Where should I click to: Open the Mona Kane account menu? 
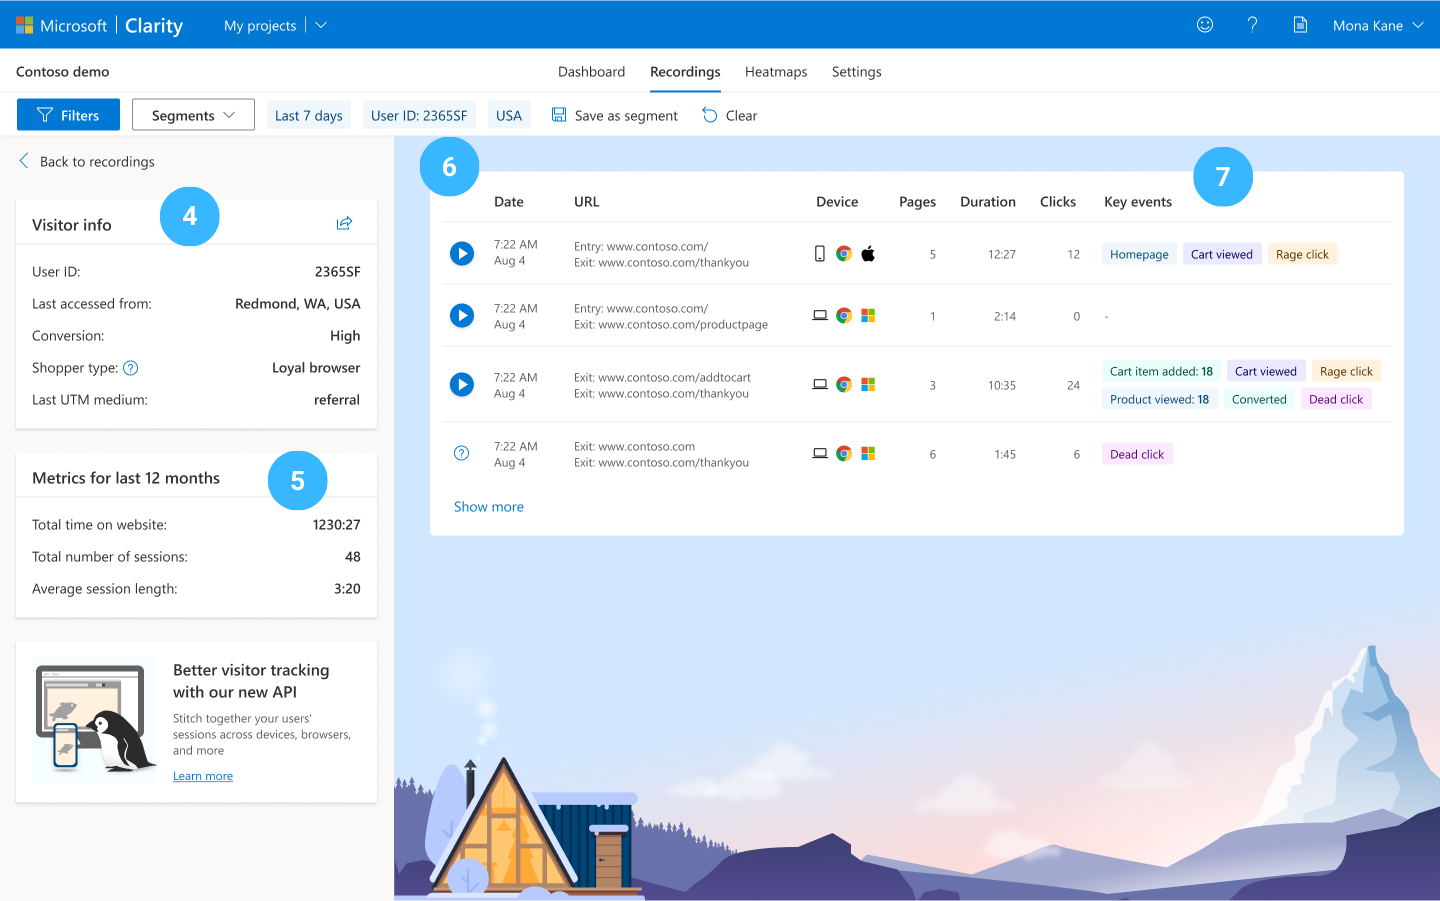[1377, 25]
